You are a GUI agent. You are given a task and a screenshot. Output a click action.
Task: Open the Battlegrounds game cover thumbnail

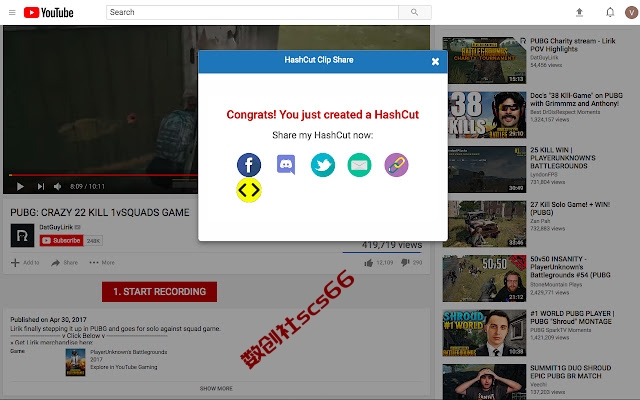pos(76,362)
